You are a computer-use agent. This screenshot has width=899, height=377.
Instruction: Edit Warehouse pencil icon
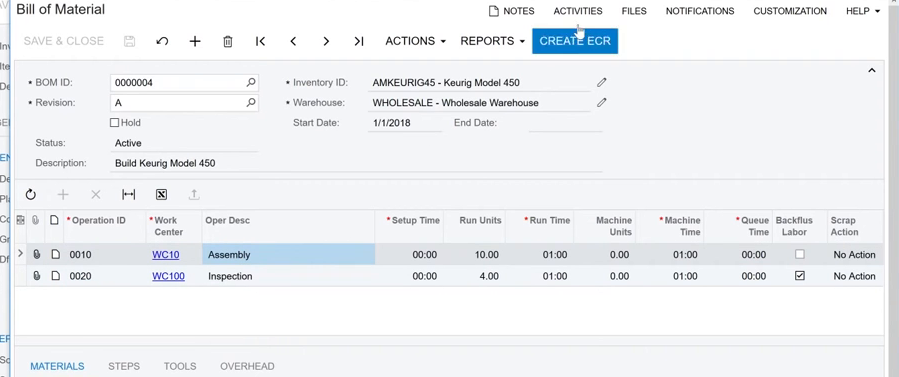click(x=601, y=103)
